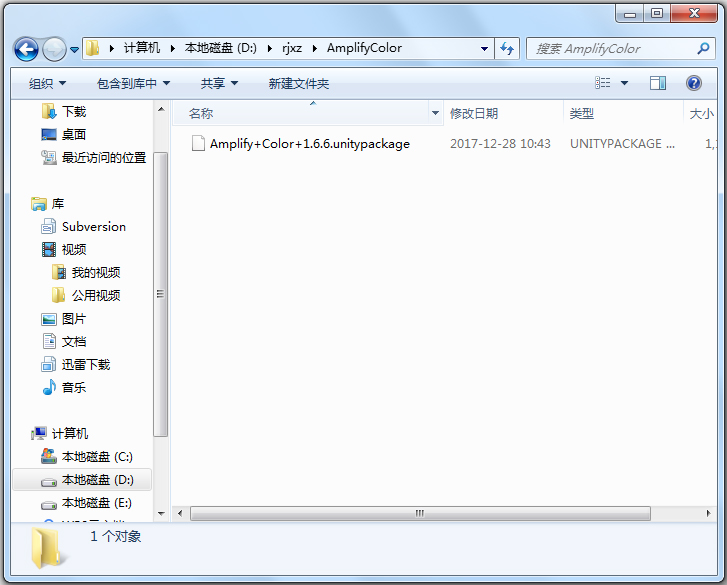727x585 pixels.
Task: Open 本地磁盘 (E:) drive
Action: (x=97, y=502)
